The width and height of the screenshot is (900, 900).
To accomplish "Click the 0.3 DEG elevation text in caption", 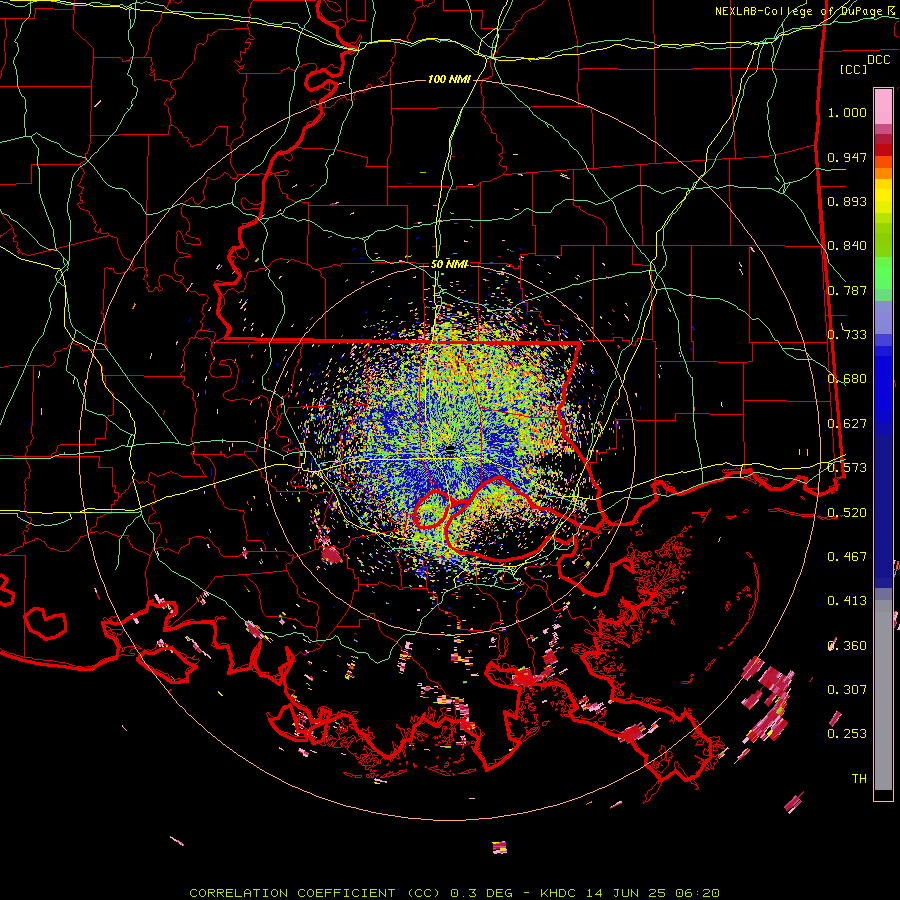I will [x=480, y=893].
